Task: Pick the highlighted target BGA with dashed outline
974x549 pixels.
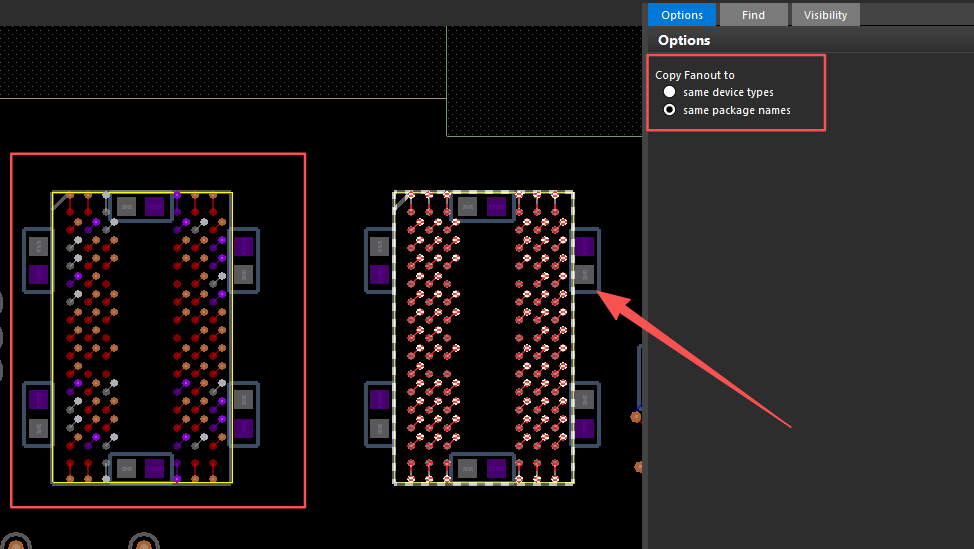Action: point(484,338)
